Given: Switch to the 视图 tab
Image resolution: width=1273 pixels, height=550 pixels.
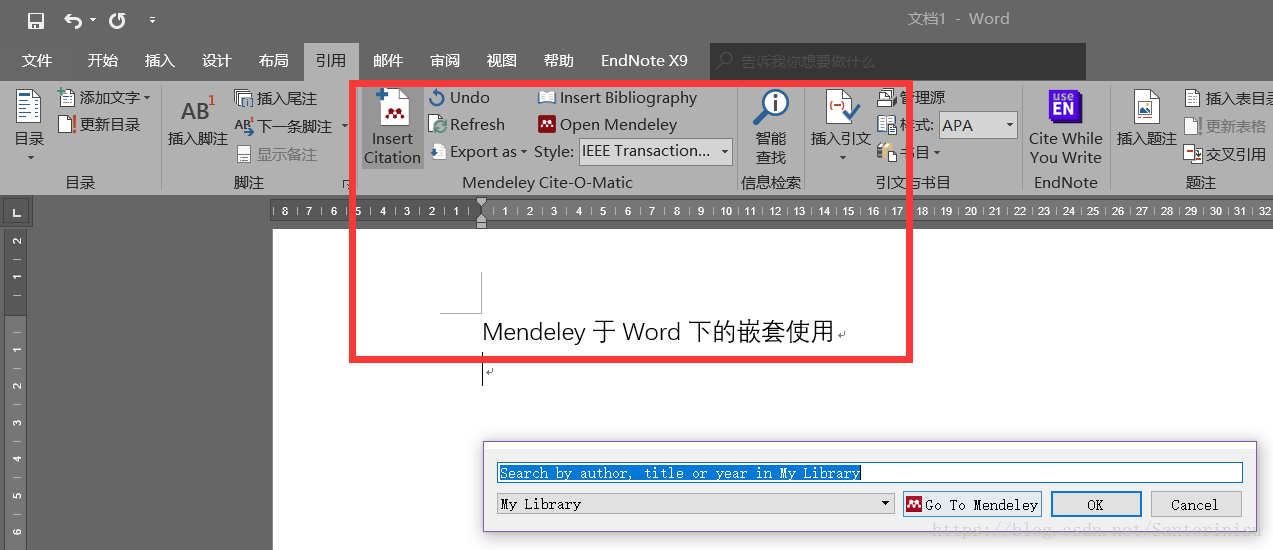Looking at the screenshot, I should pos(502,61).
